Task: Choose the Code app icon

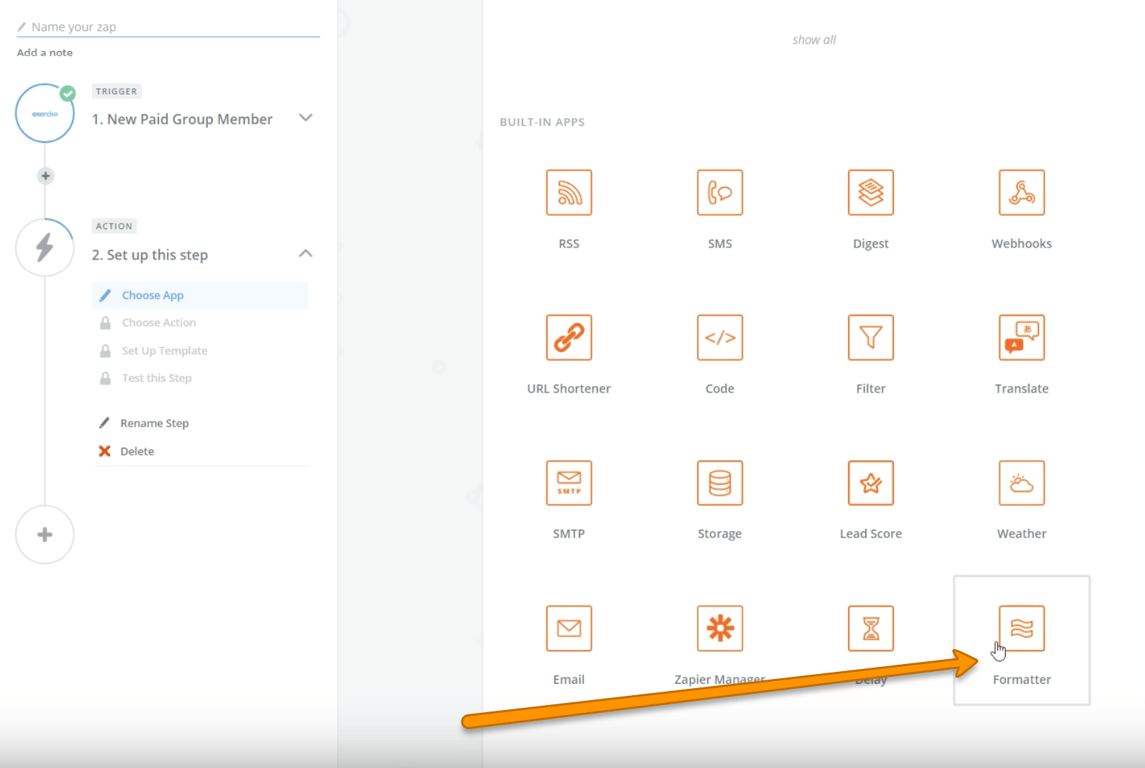Action: 720,337
